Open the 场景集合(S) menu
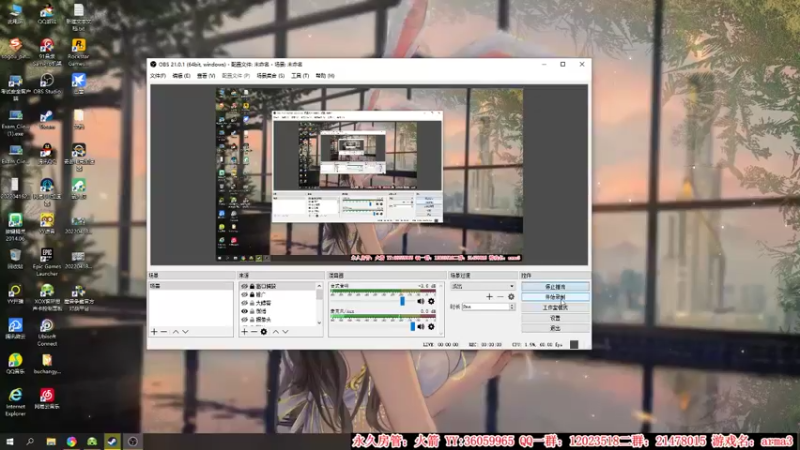 coord(270,76)
